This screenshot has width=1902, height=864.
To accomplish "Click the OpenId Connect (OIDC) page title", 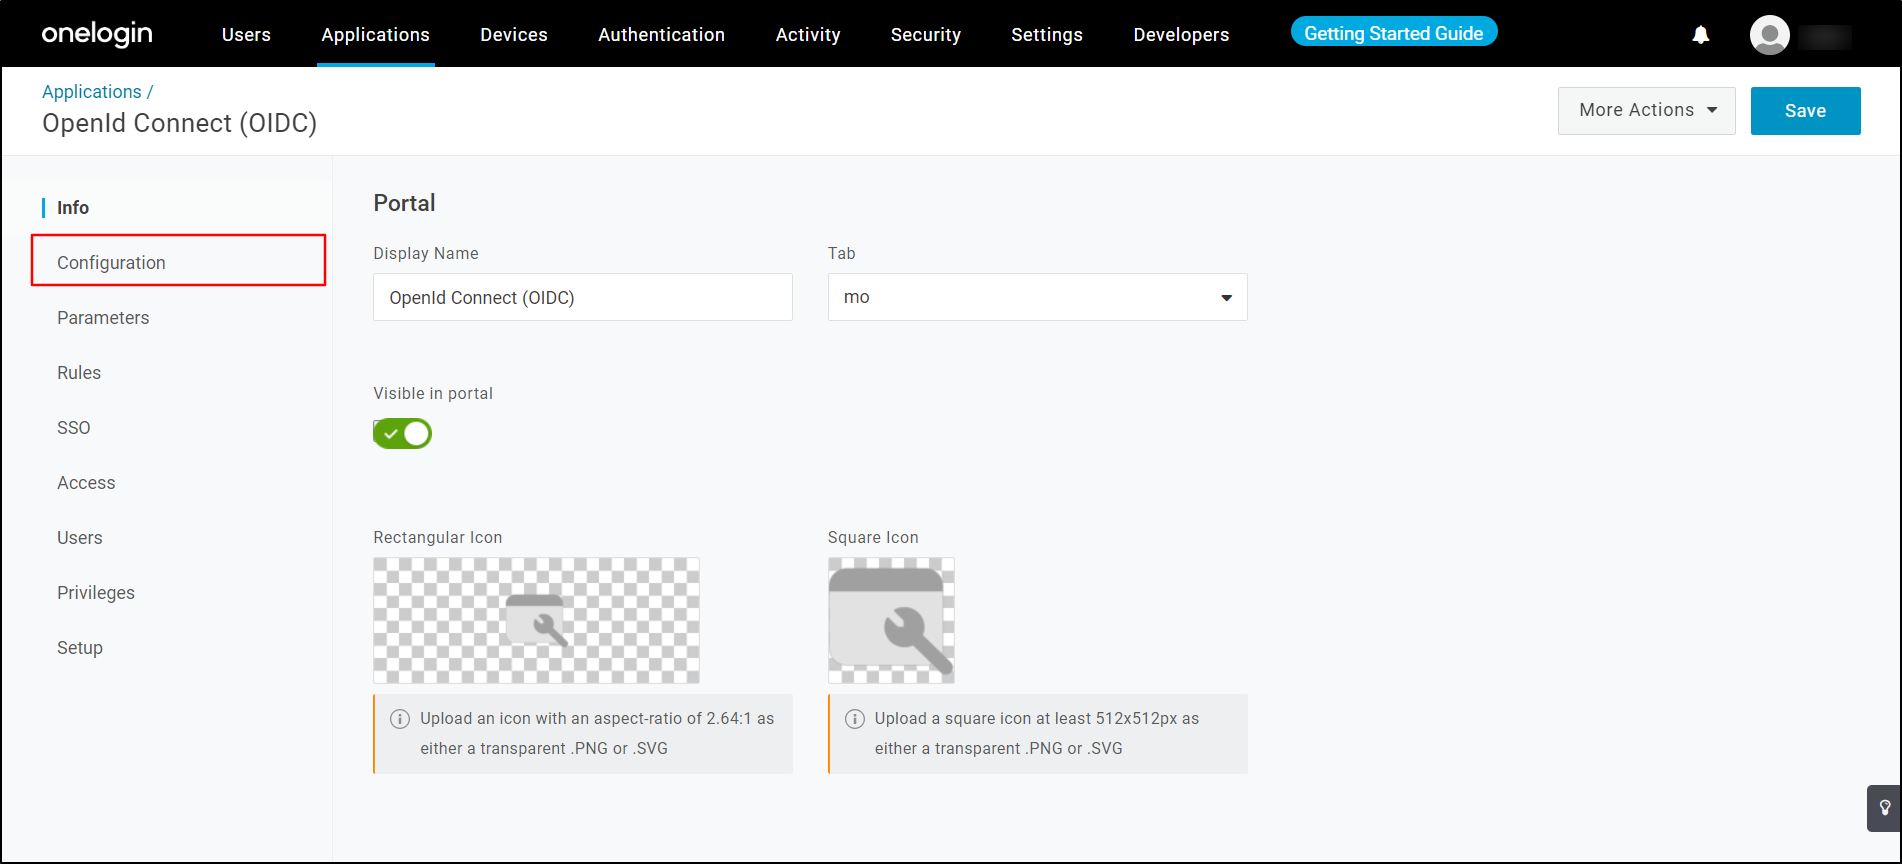I will pyautogui.click(x=179, y=123).
